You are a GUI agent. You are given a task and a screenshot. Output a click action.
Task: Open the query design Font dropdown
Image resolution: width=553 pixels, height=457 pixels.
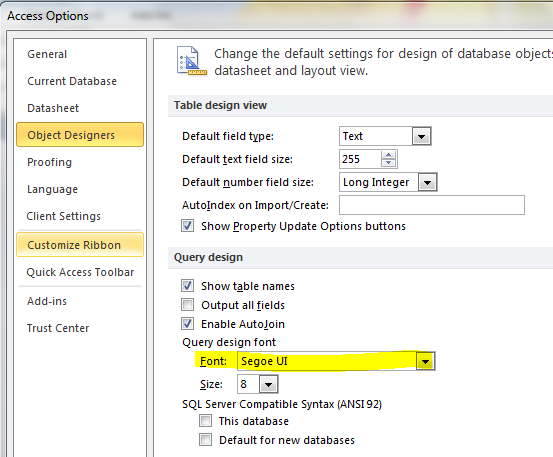click(425, 361)
